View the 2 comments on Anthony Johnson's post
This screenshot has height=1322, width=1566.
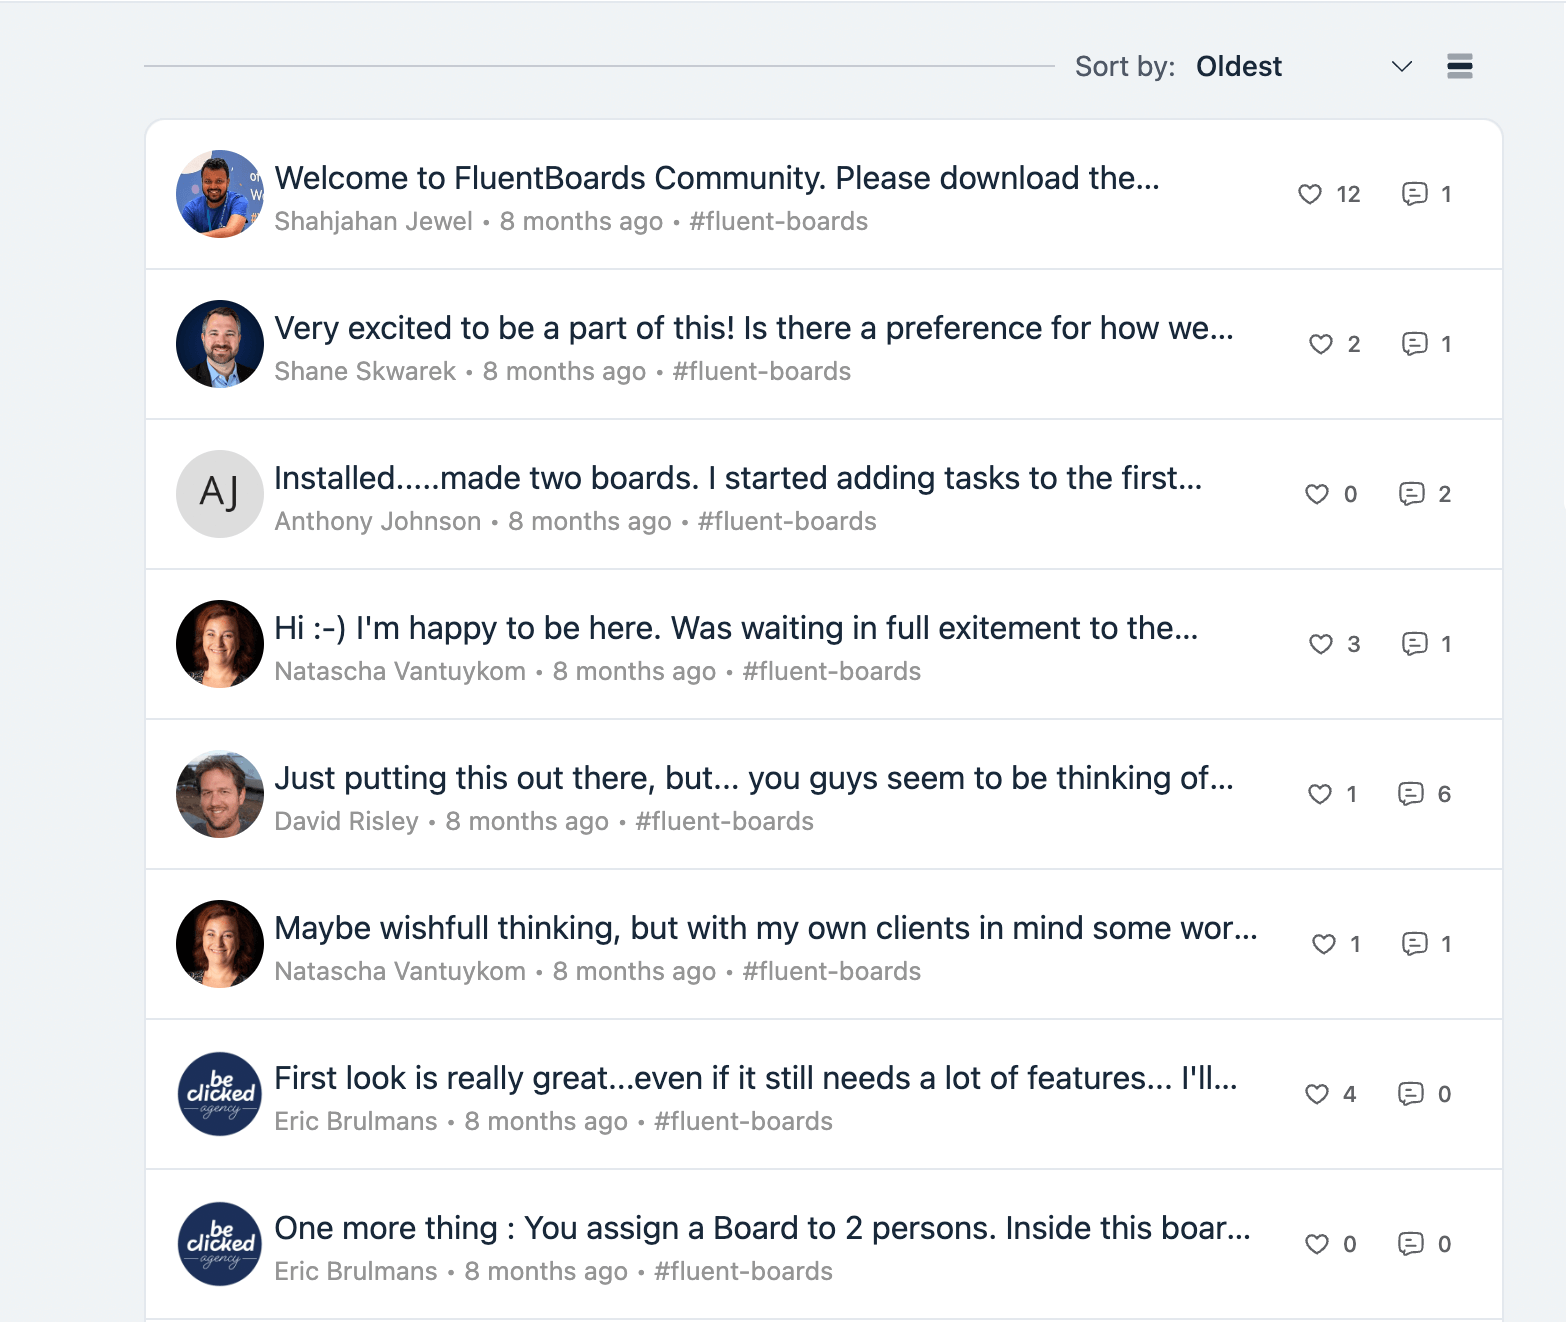tap(1414, 494)
